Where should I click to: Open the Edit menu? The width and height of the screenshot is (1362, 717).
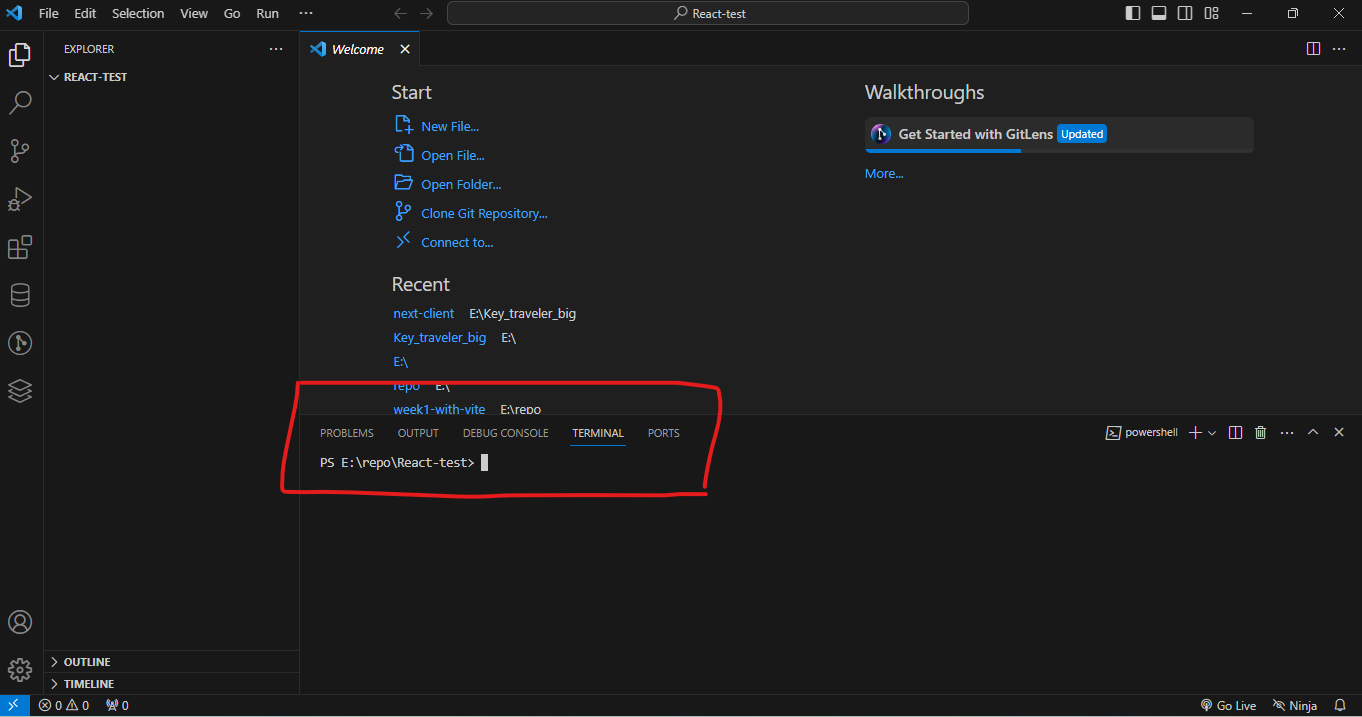(x=85, y=13)
